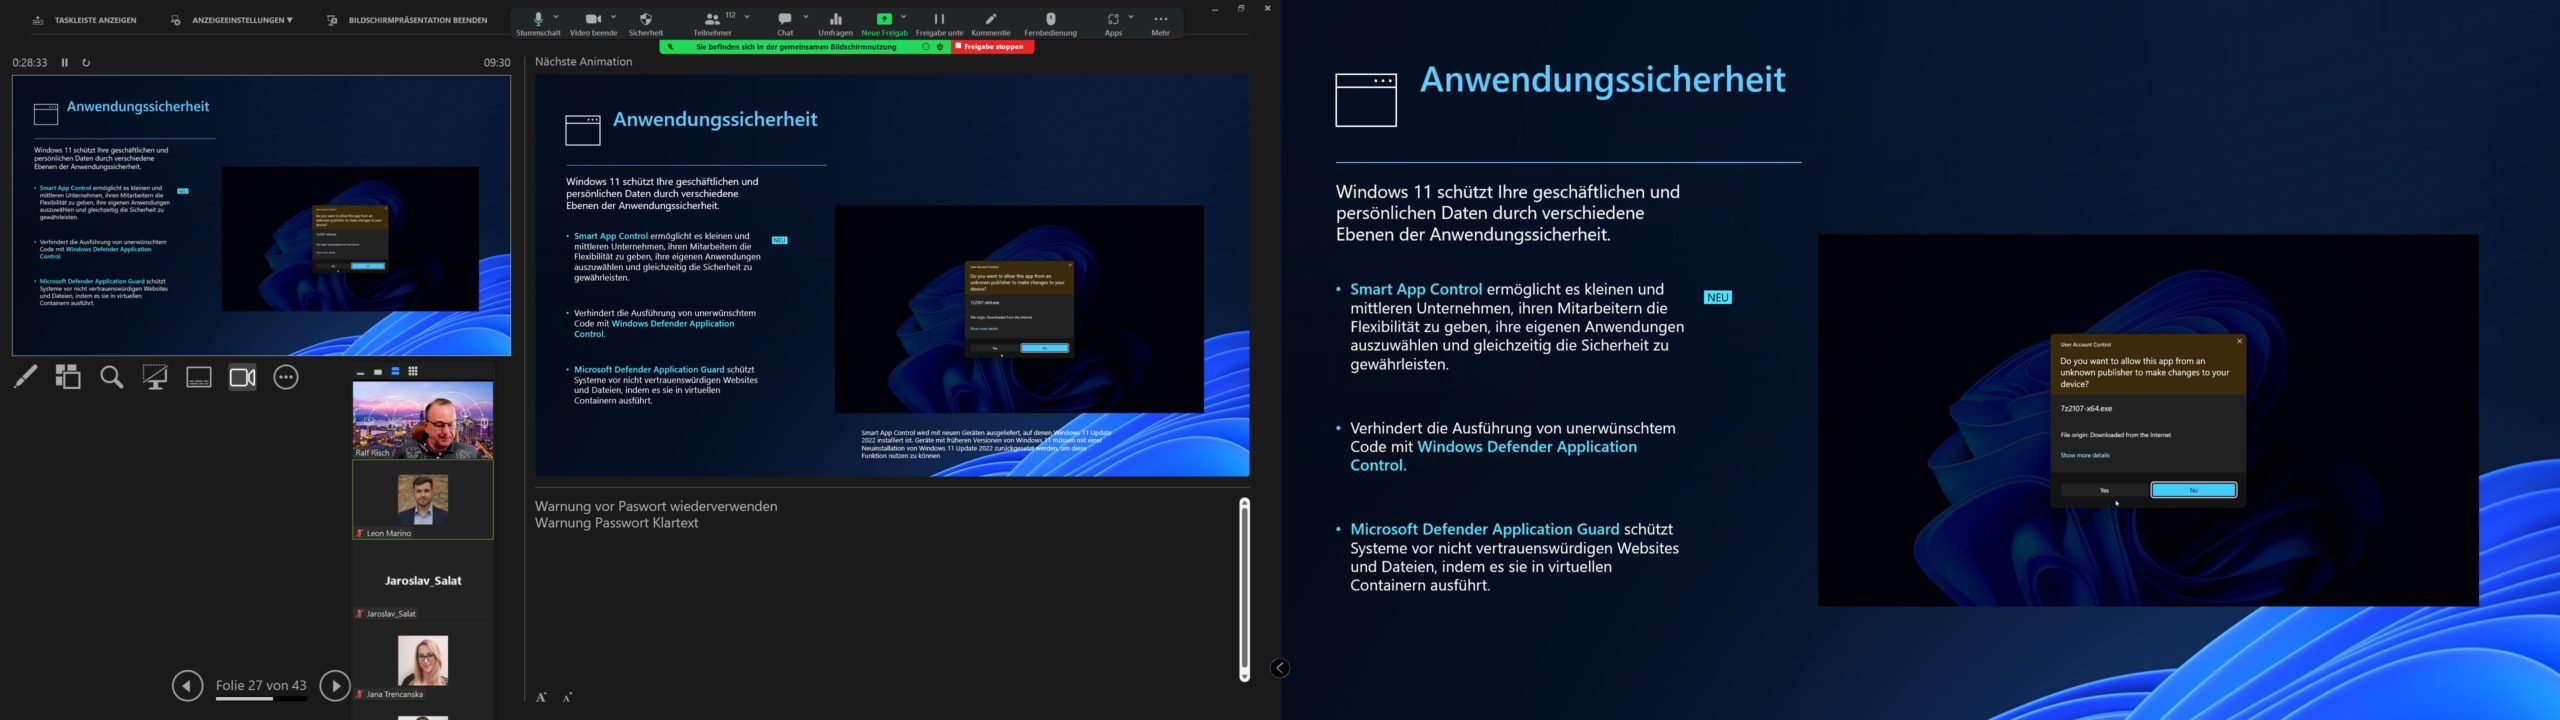Increase the notes text size
The width and height of the screenshot is (2560, 720).
pyautogui.click(x=541, y=697)
